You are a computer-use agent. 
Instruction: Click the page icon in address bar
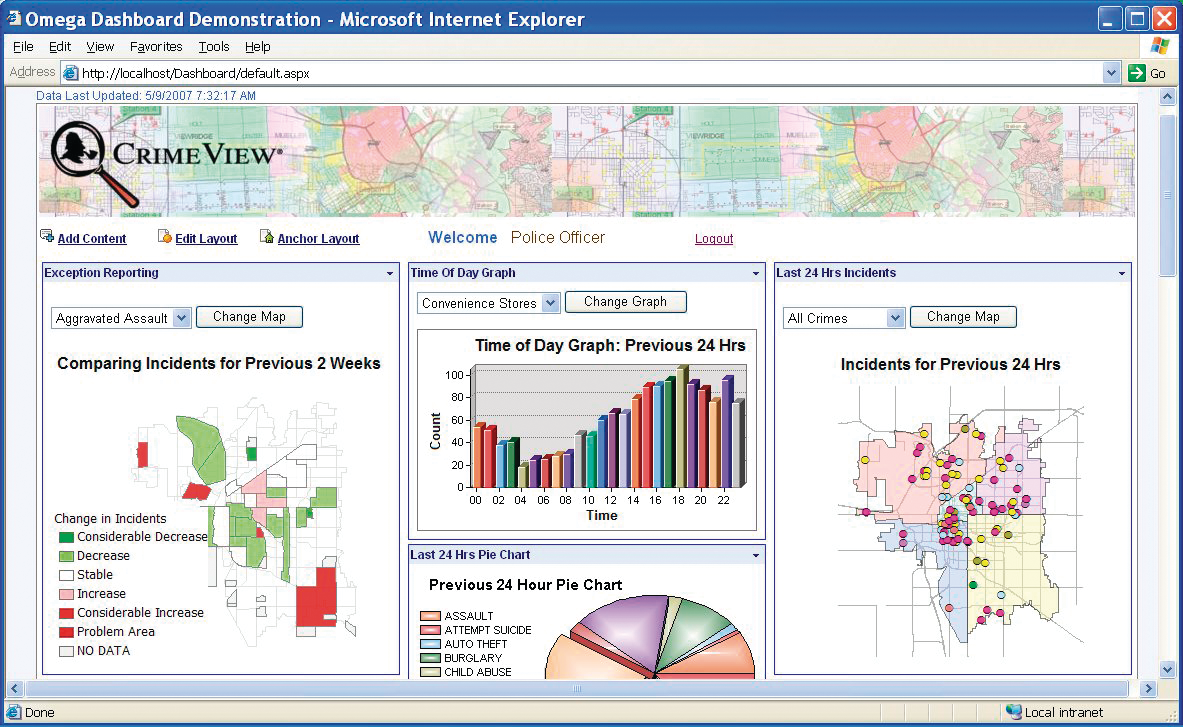(x=70, y=73)
